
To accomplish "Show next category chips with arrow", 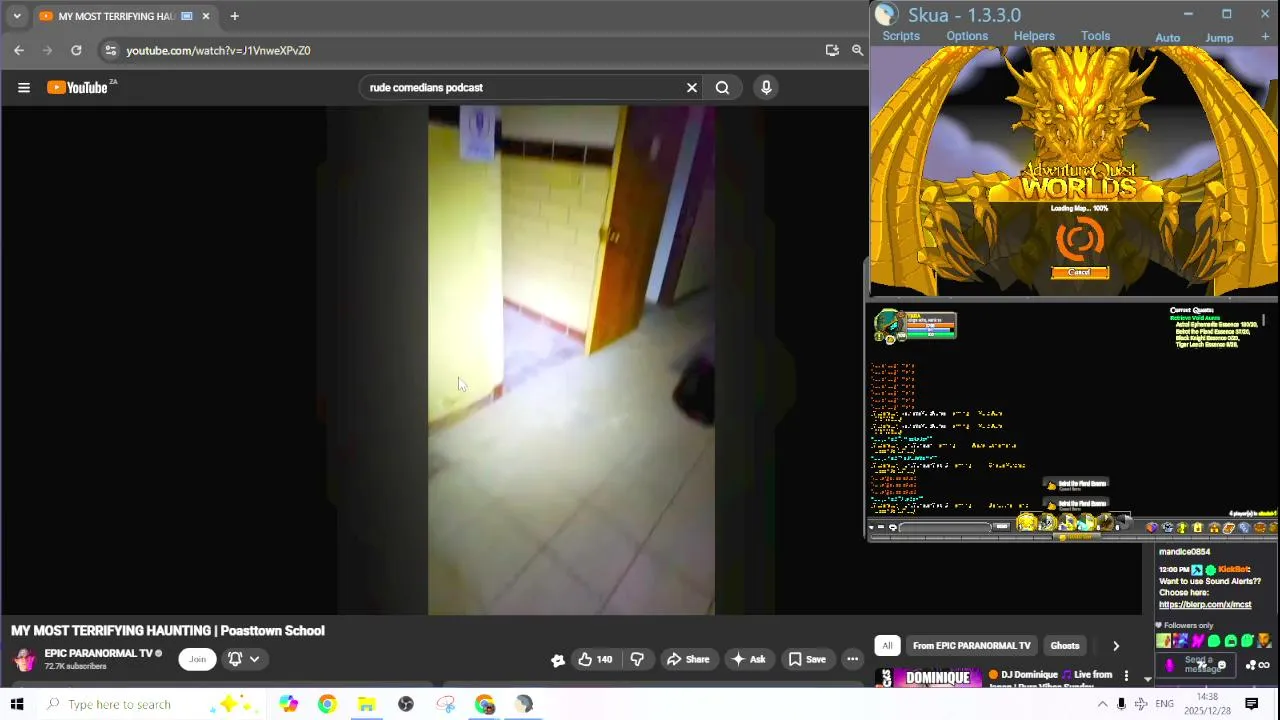I will coord(1116,646).
